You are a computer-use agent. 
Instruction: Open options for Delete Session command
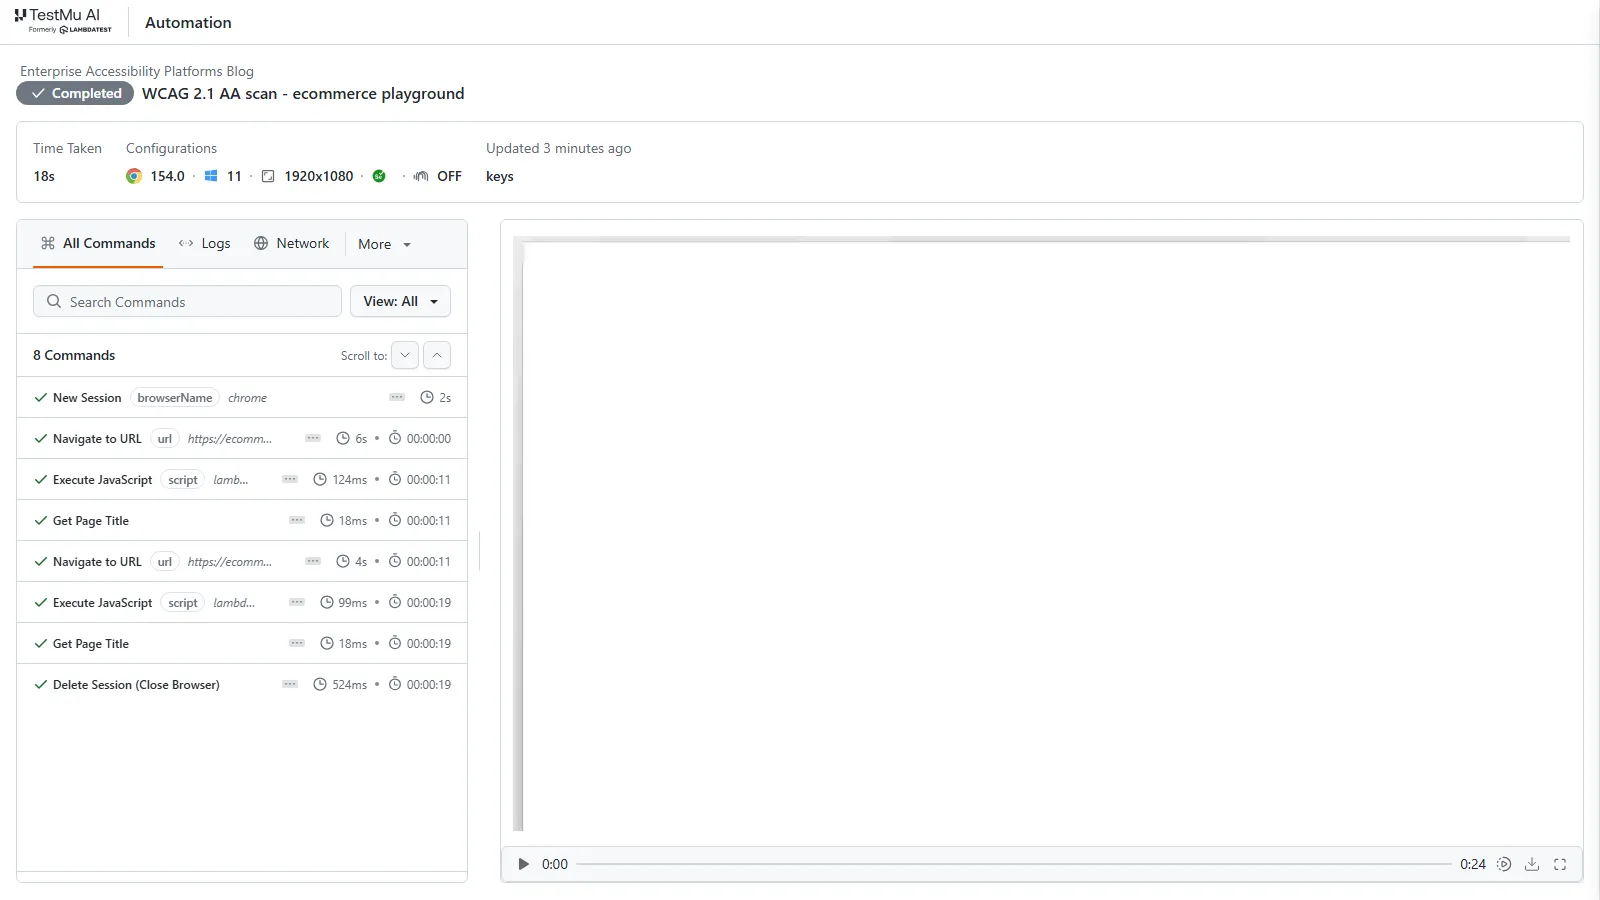pos(290,684)
